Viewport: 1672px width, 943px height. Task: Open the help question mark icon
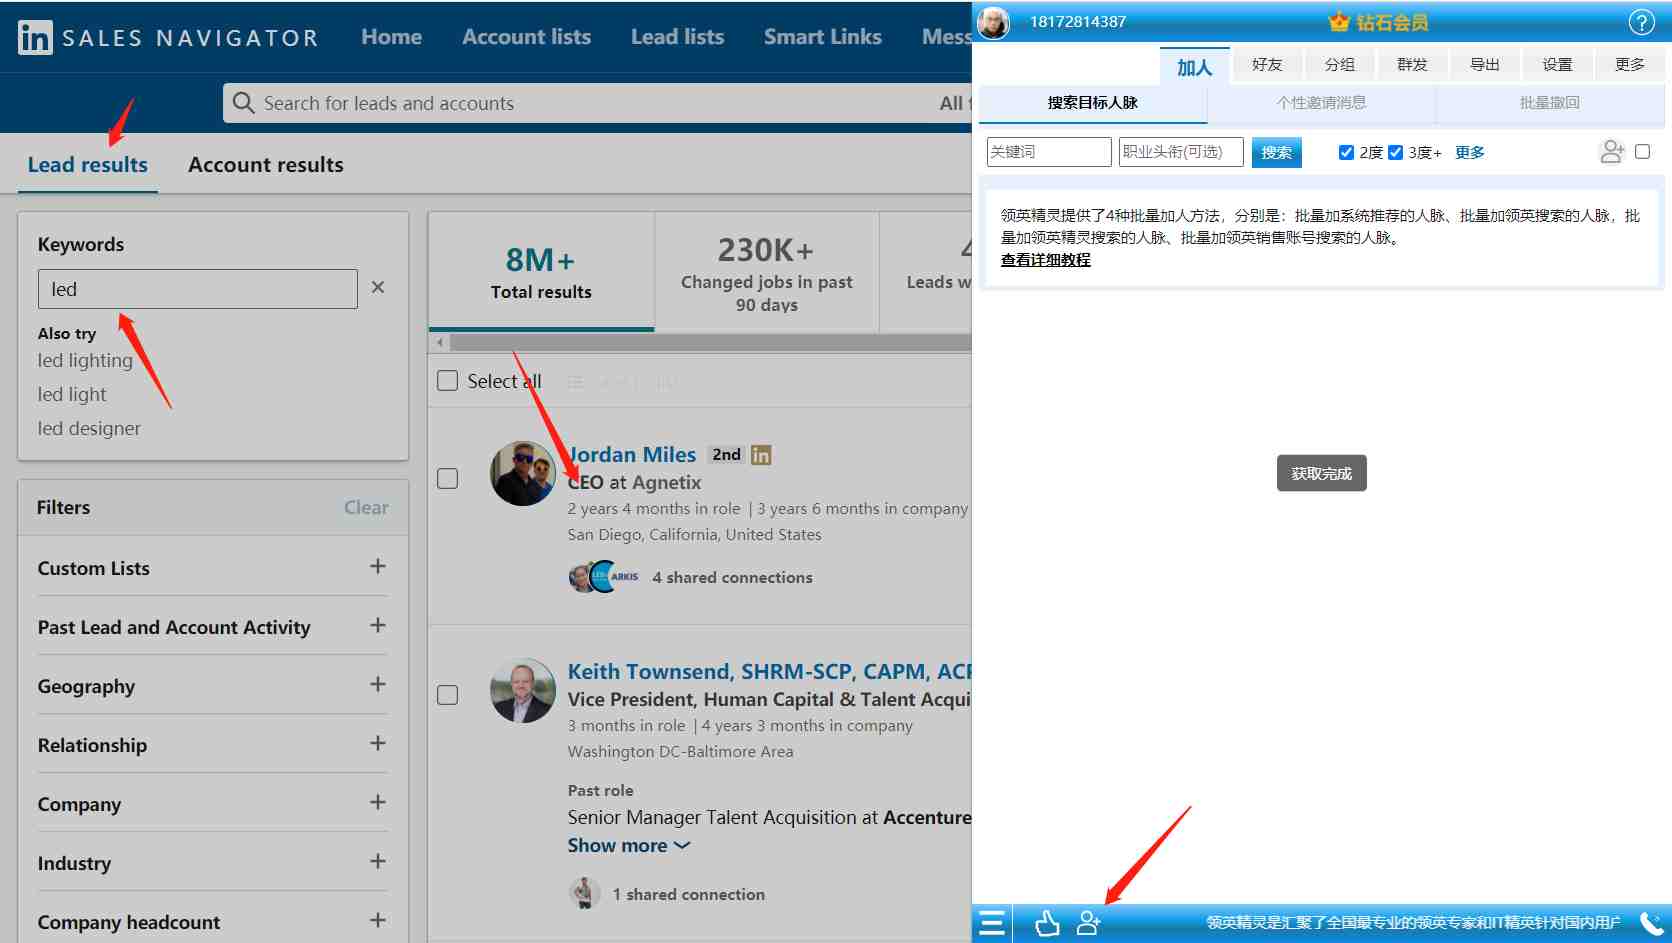pos(1641,22)
